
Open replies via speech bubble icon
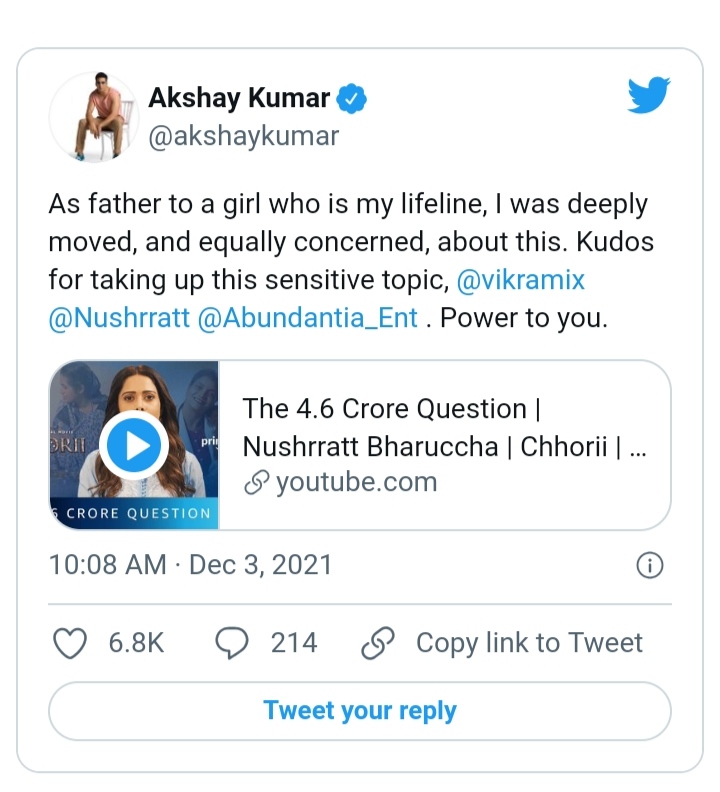pos(232,644)
